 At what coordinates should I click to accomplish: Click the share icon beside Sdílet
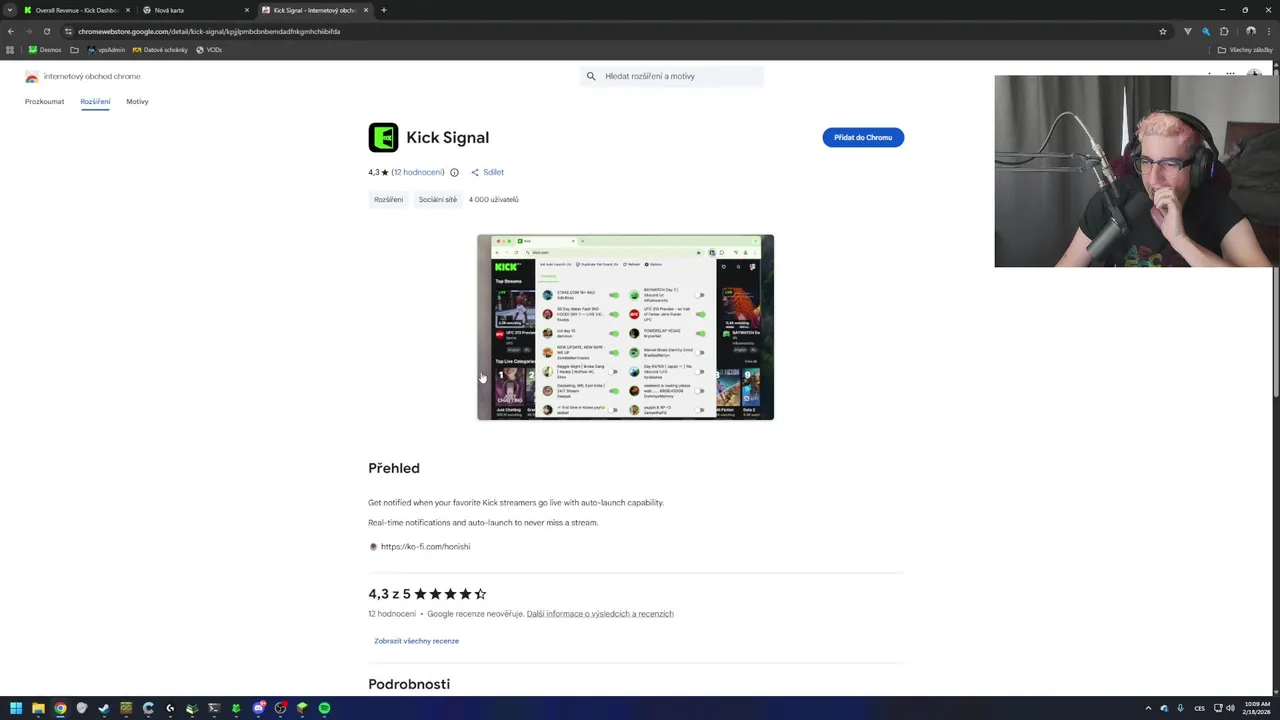[475, 172]
